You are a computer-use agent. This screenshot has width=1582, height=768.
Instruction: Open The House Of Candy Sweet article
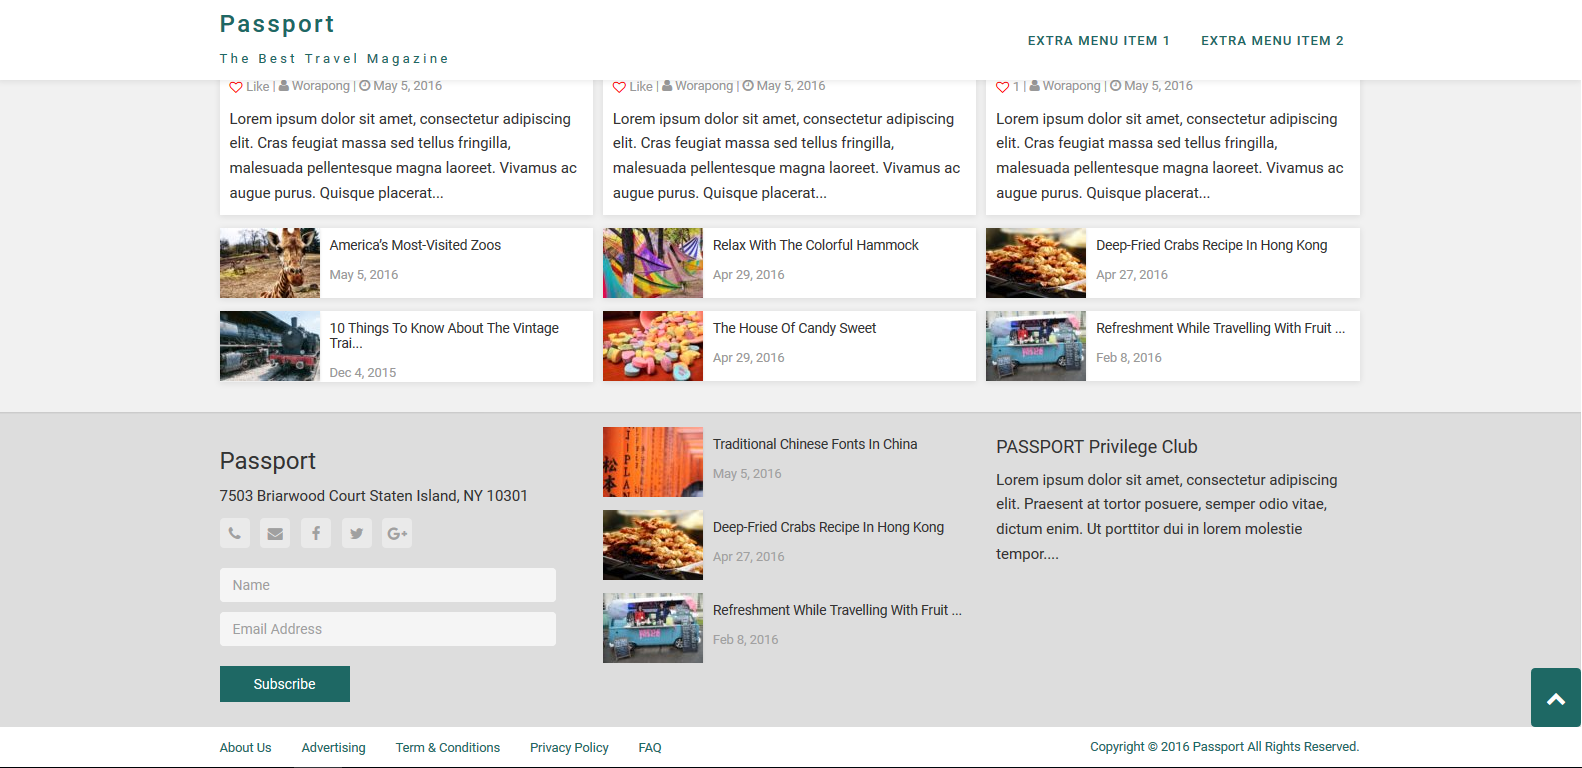794,328
